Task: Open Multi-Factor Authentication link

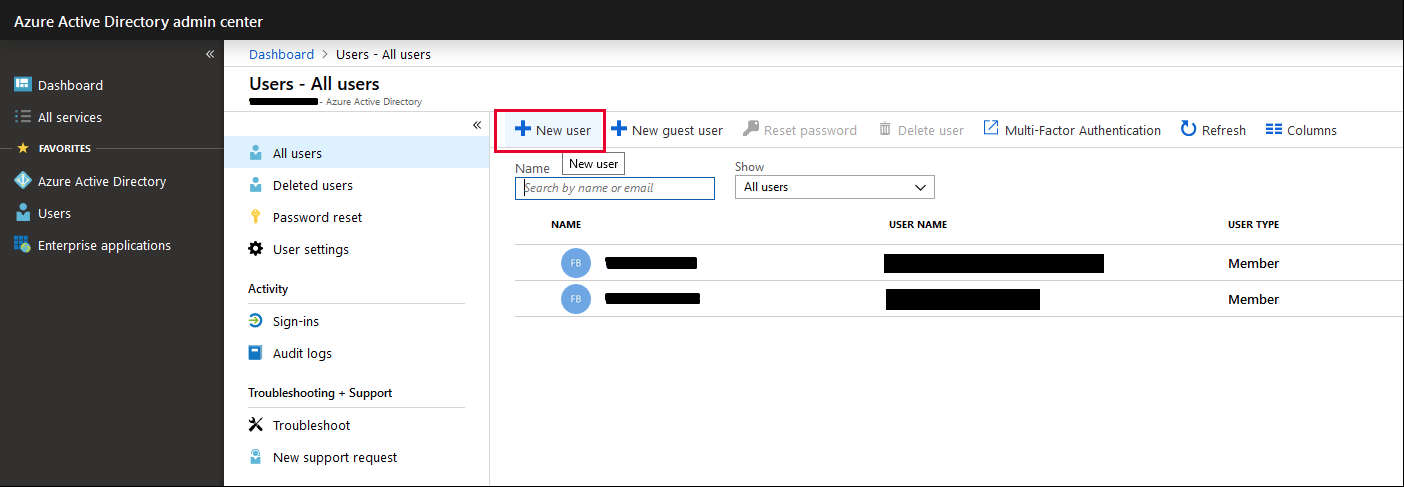Action: coord(1083,130)
